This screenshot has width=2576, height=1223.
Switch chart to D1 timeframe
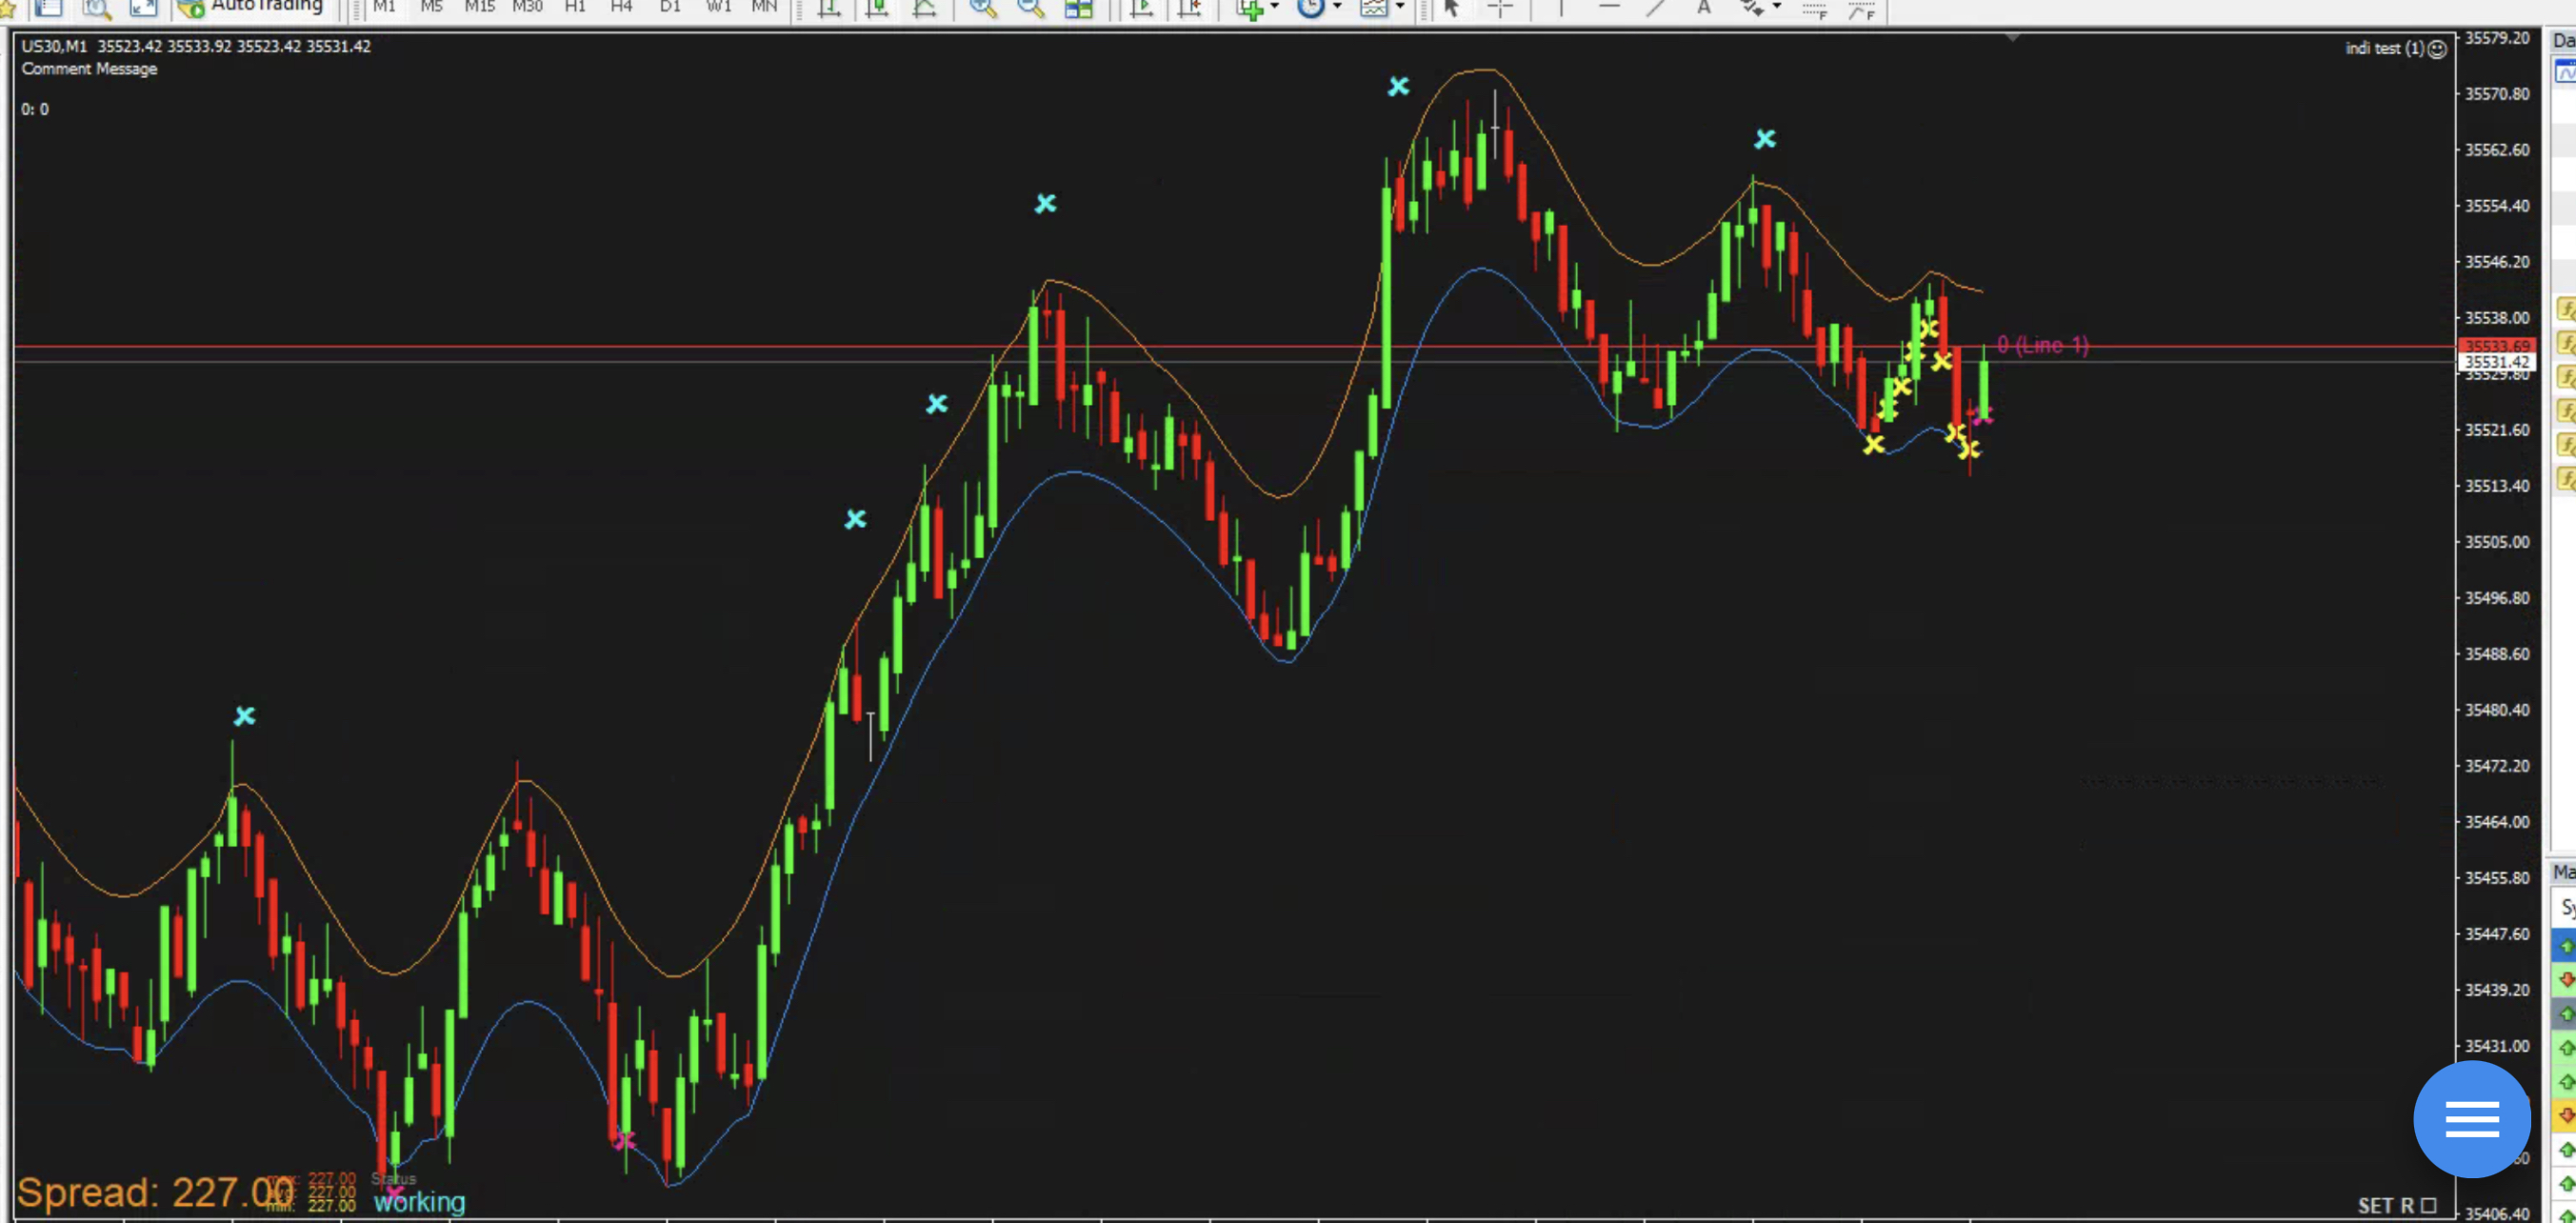click(x=670, y=8)
